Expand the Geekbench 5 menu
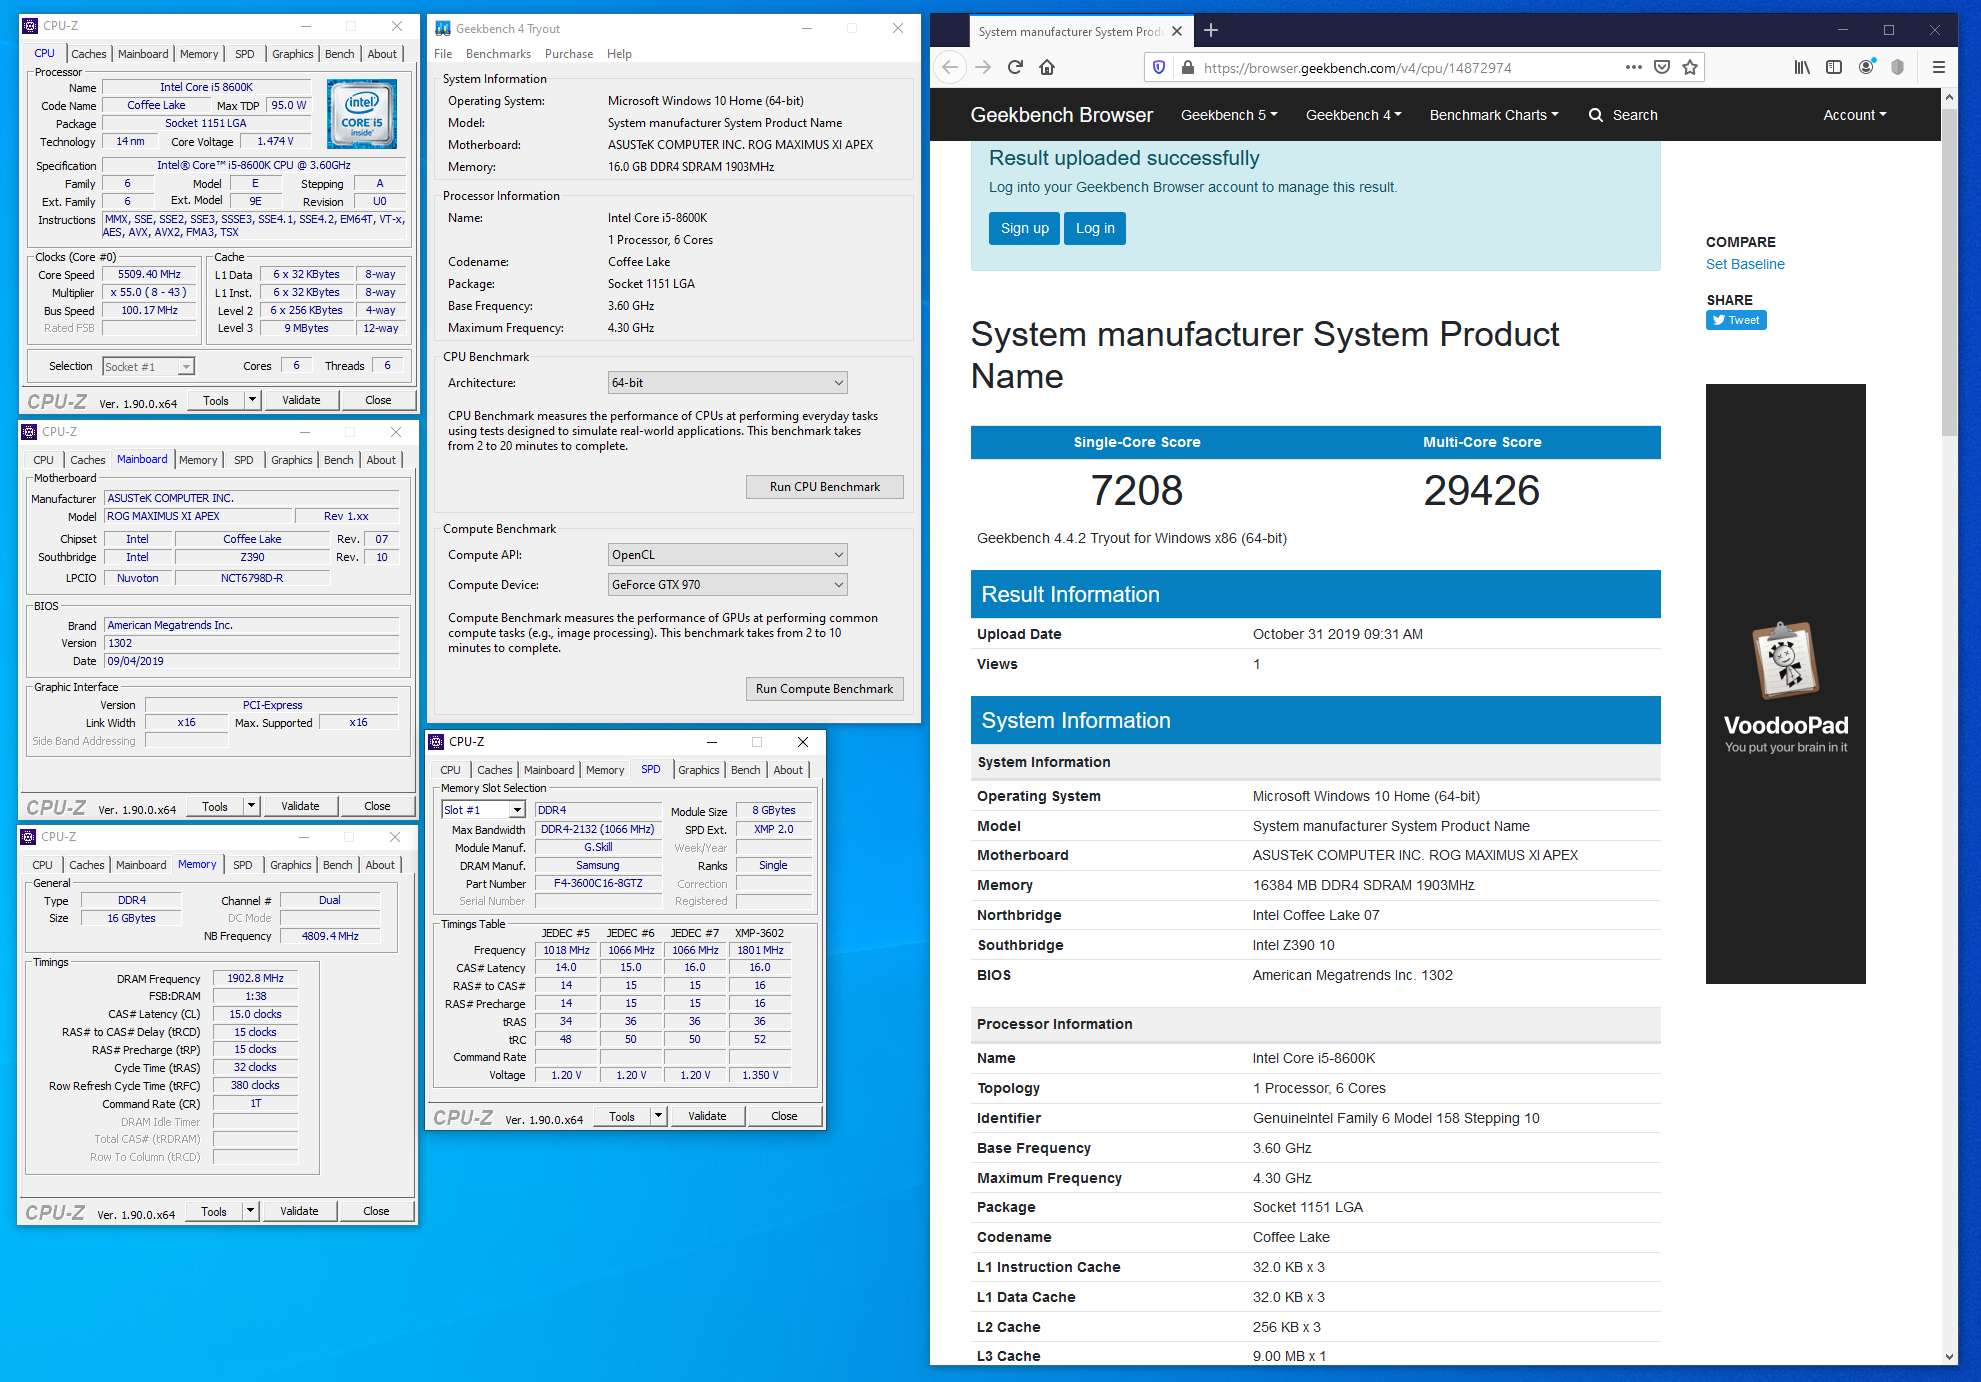Viewport: 1981px width, 1382px height. [1229, 115]
